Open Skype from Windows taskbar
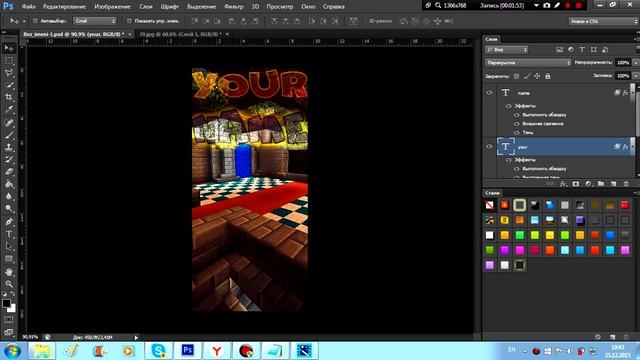The image size is (640, 360). tap(158, 350)
